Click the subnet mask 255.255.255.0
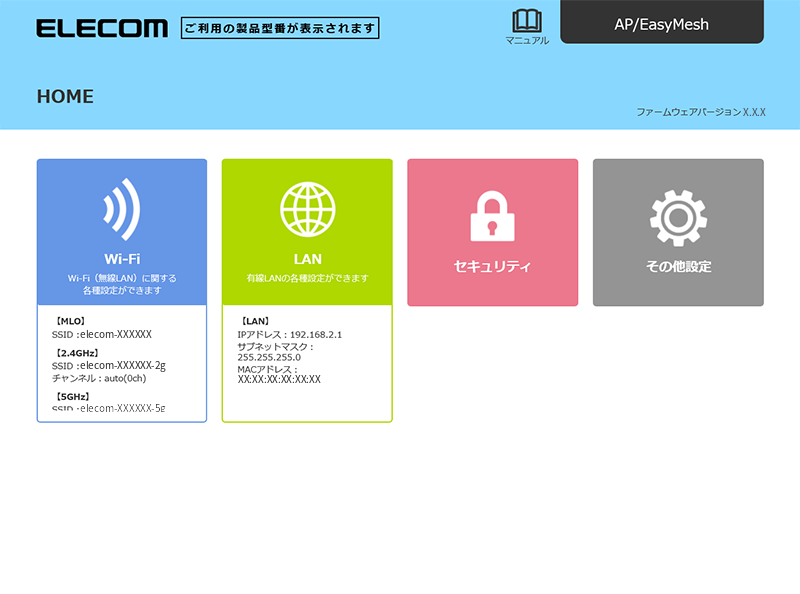 click(x=269, y=357)
